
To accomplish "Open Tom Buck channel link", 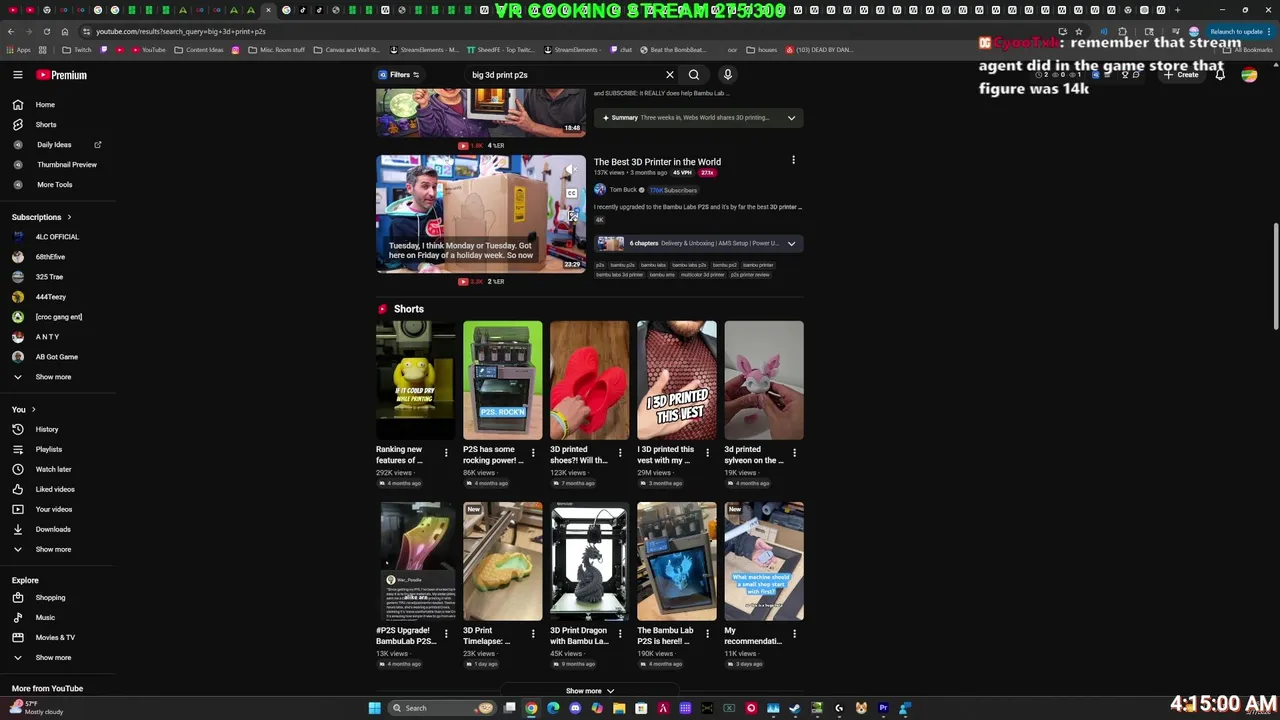I will 623,190.
